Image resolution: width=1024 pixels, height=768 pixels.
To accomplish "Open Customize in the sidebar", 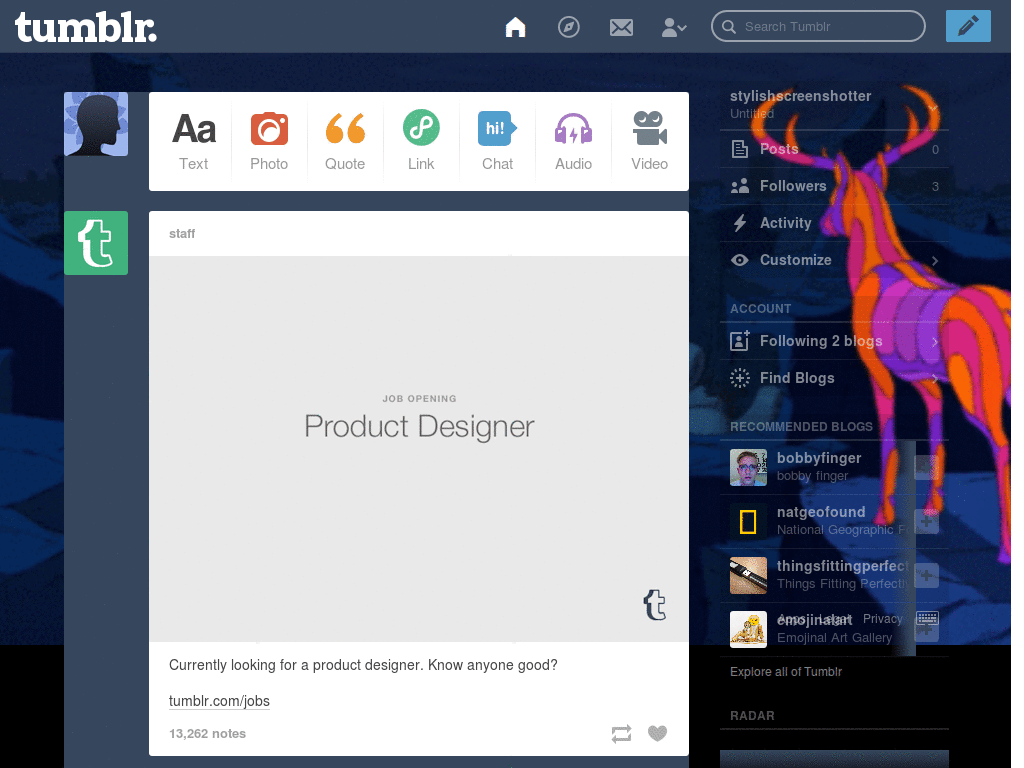I will [834, 260].
